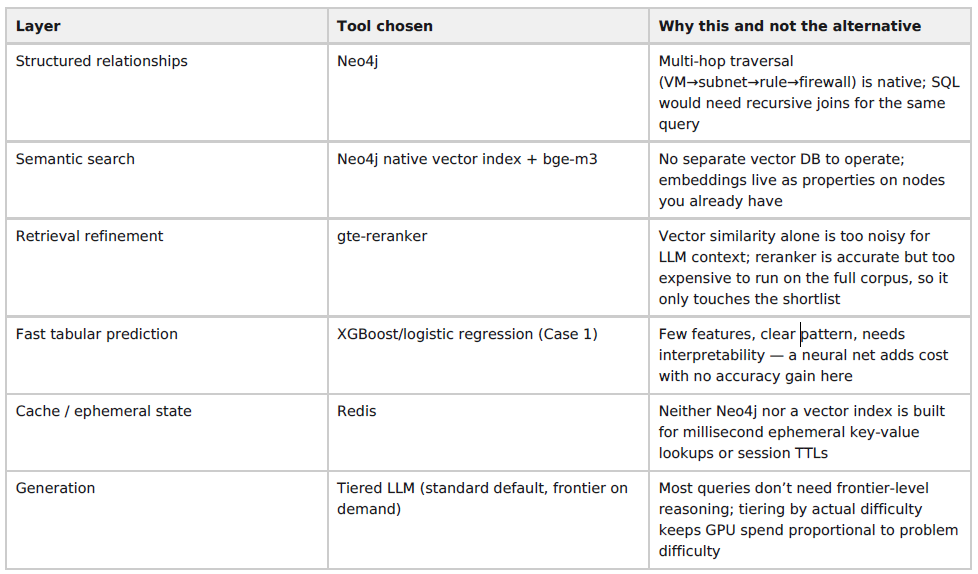
Task: Click the 'Layer' column header
Action: click(x=167, y=26)
